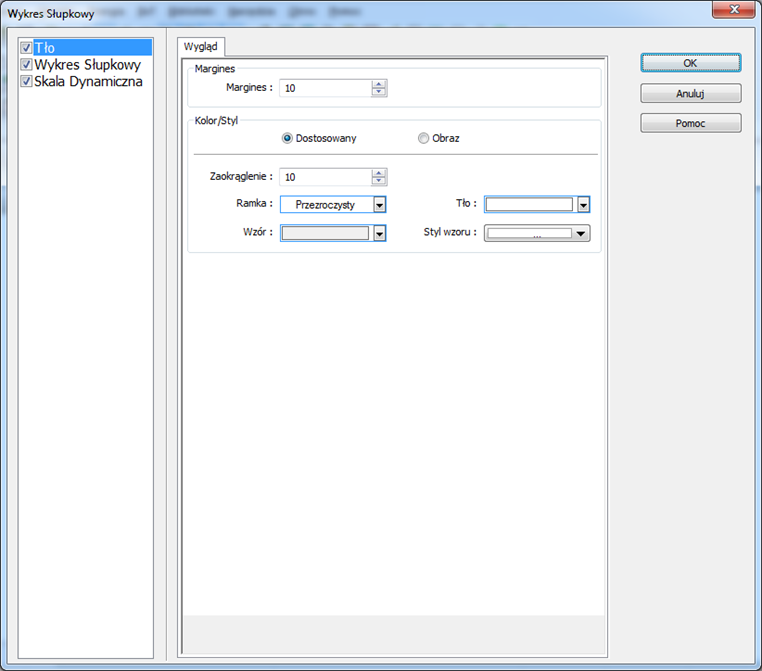Open the Tło color dropdown arrow

click(x=584, y=205)
